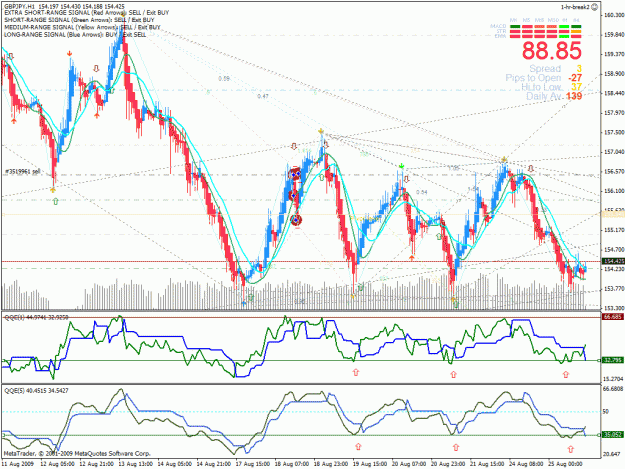625x469 pixels.
Task: Select the top circled blue diamond marker
Action: click(295, 175)
